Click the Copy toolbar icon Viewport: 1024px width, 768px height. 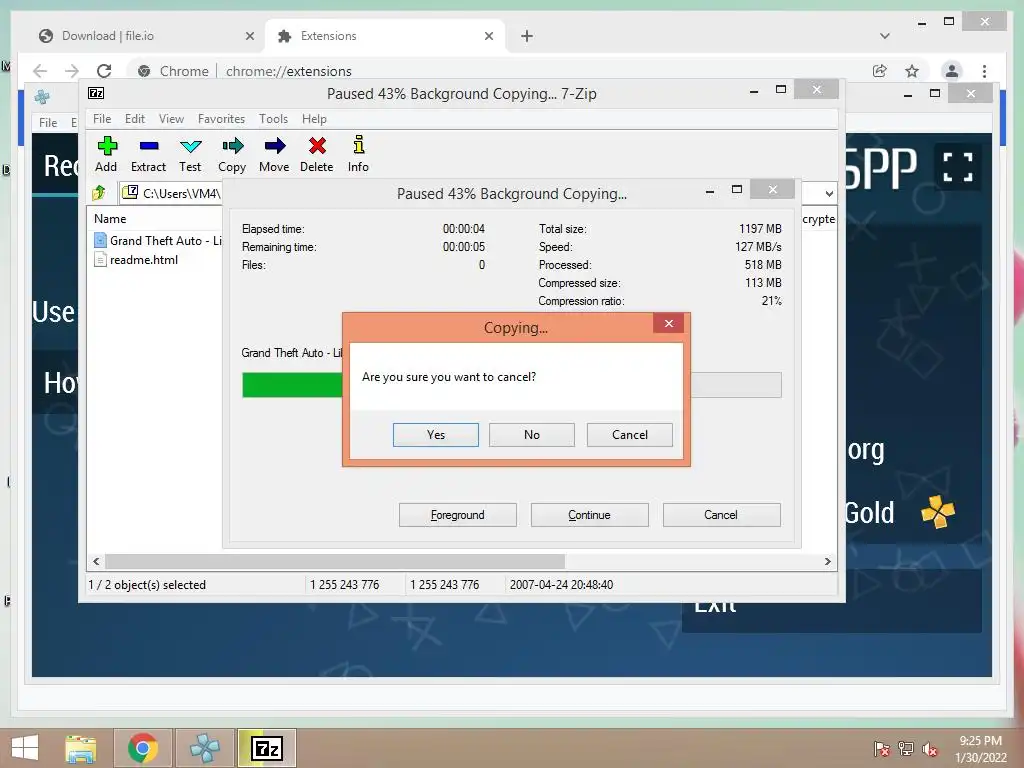232,146
